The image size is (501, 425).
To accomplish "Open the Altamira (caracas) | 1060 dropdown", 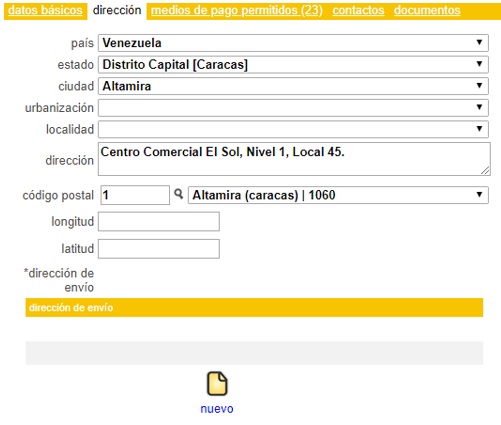I will tap(338, 195).
